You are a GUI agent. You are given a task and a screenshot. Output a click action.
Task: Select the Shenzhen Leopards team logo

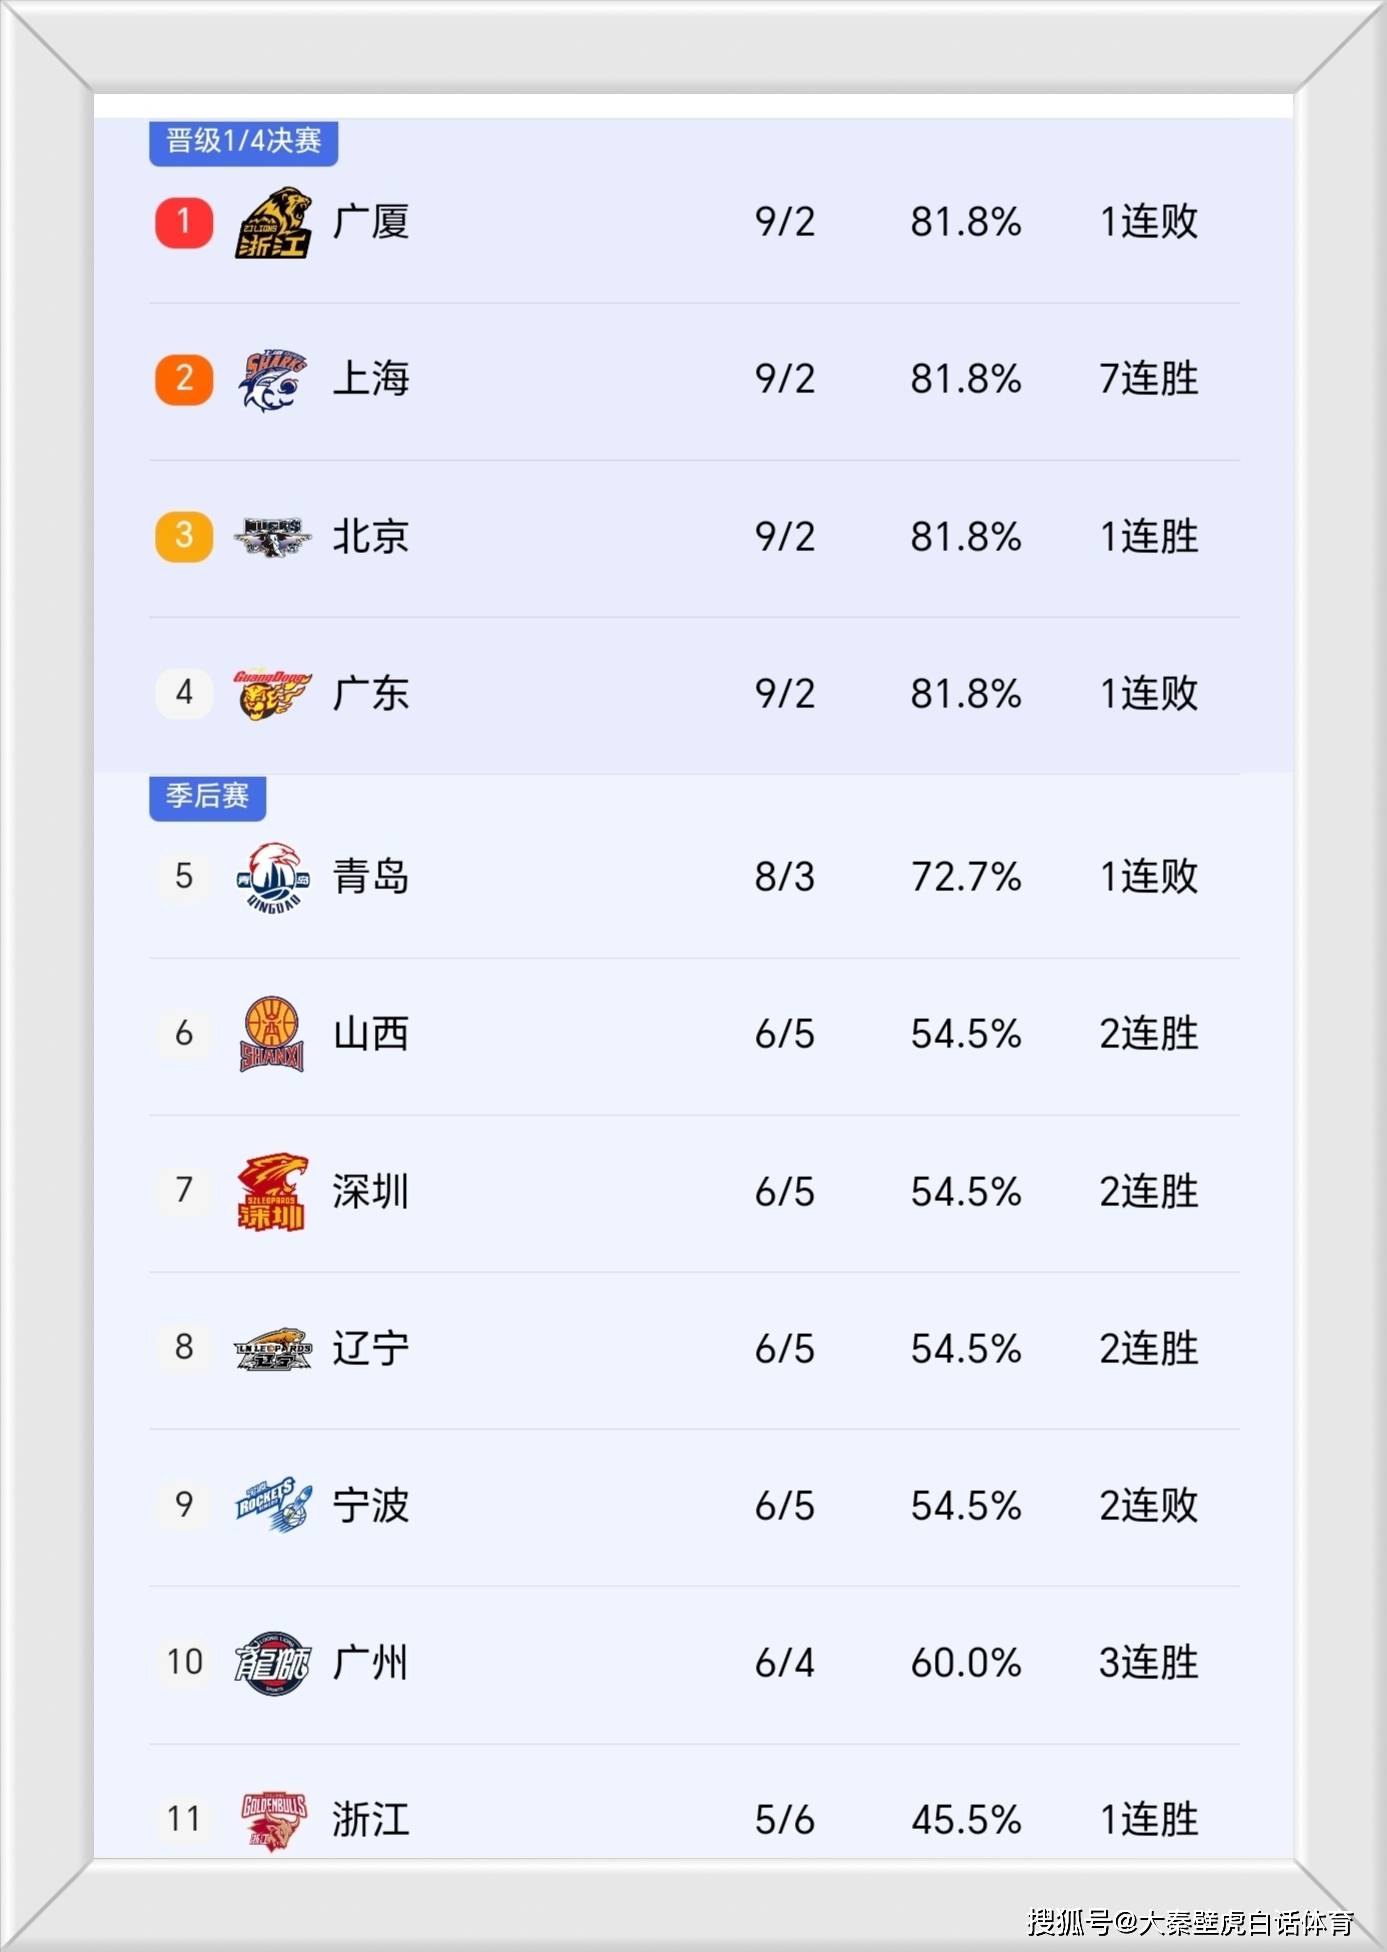coord(272,1191)
